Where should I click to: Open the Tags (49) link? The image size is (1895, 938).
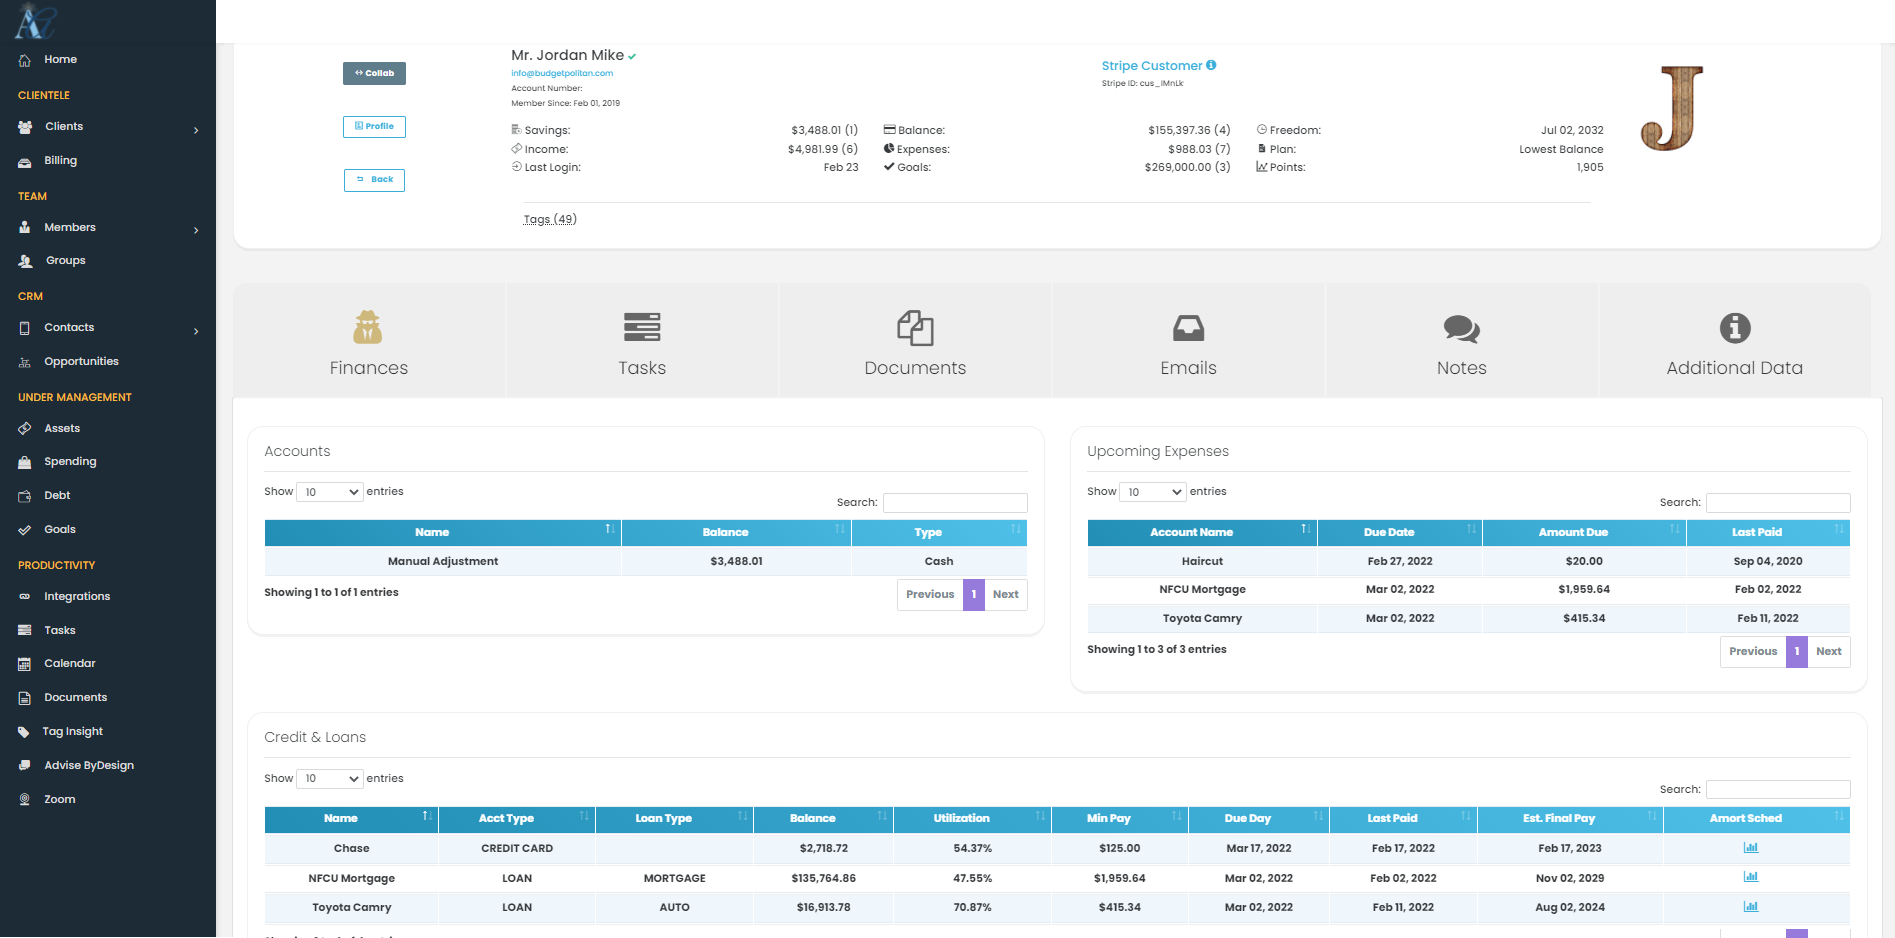pyautogui.click(x=549, y=218)
